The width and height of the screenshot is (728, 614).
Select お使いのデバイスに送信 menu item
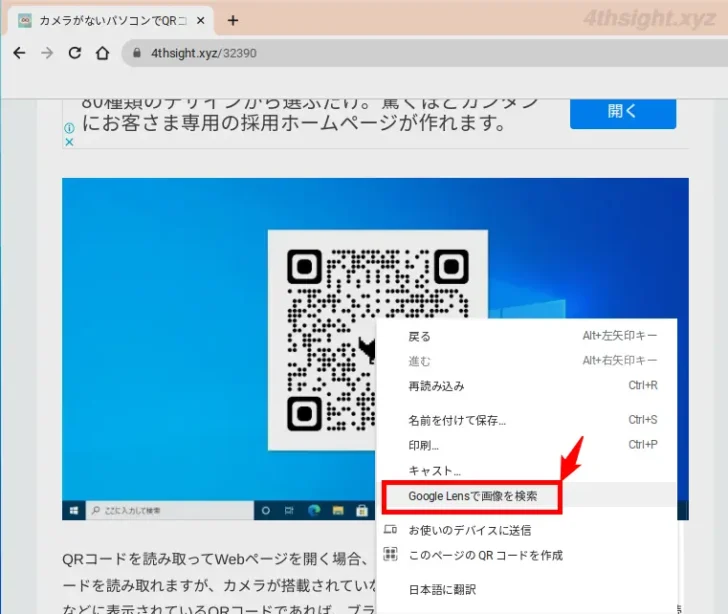[x=526, y=530]
